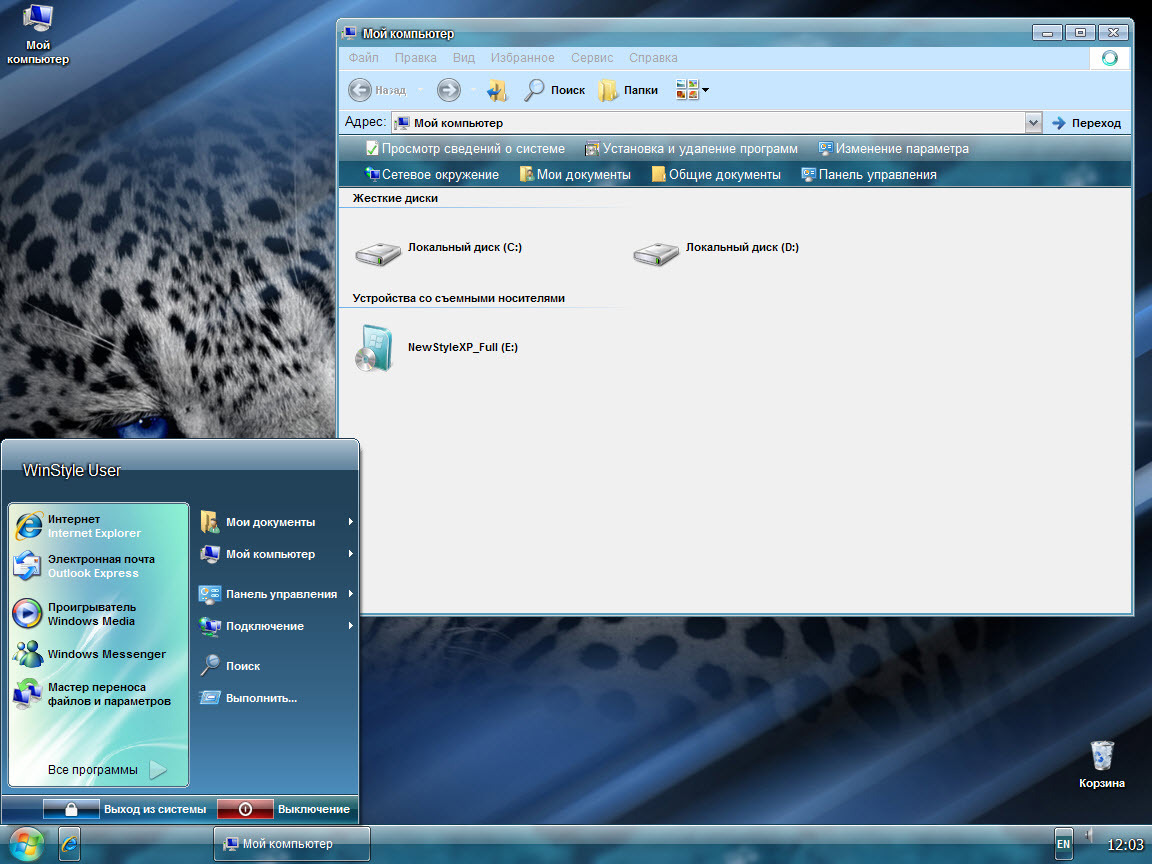The height and width of the screenshot is (864, 1152).
Task: Click the throbber logo in the menu bar
Action: [1109, 58]
